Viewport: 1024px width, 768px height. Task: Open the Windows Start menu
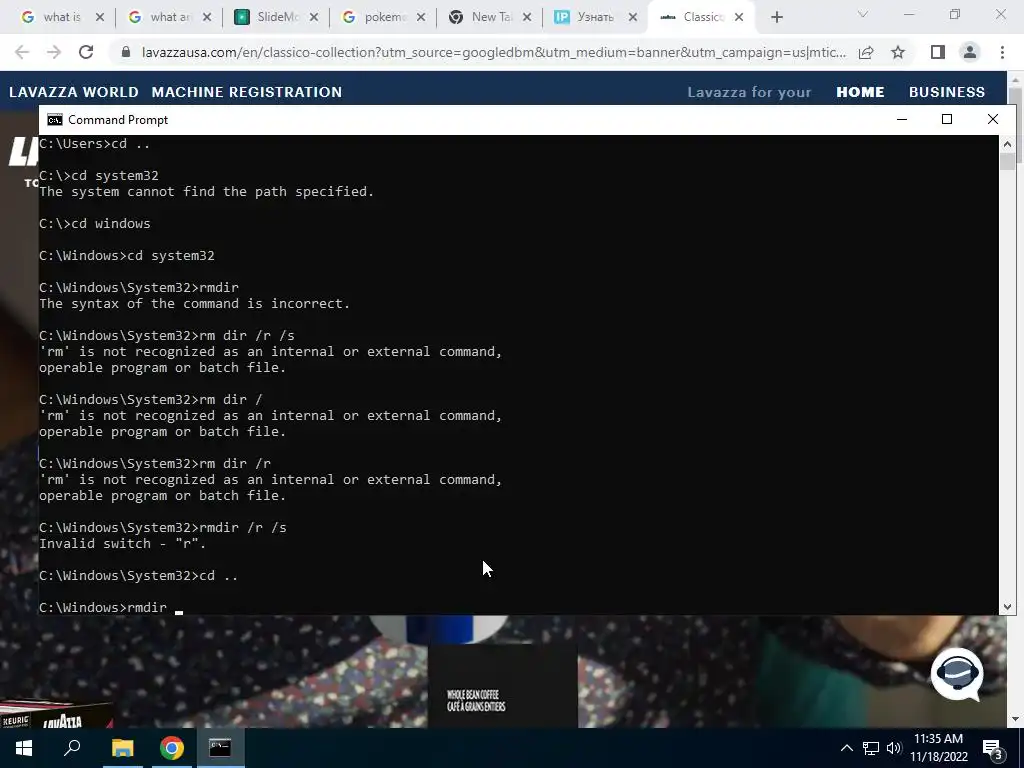click(x=24, y=748)
